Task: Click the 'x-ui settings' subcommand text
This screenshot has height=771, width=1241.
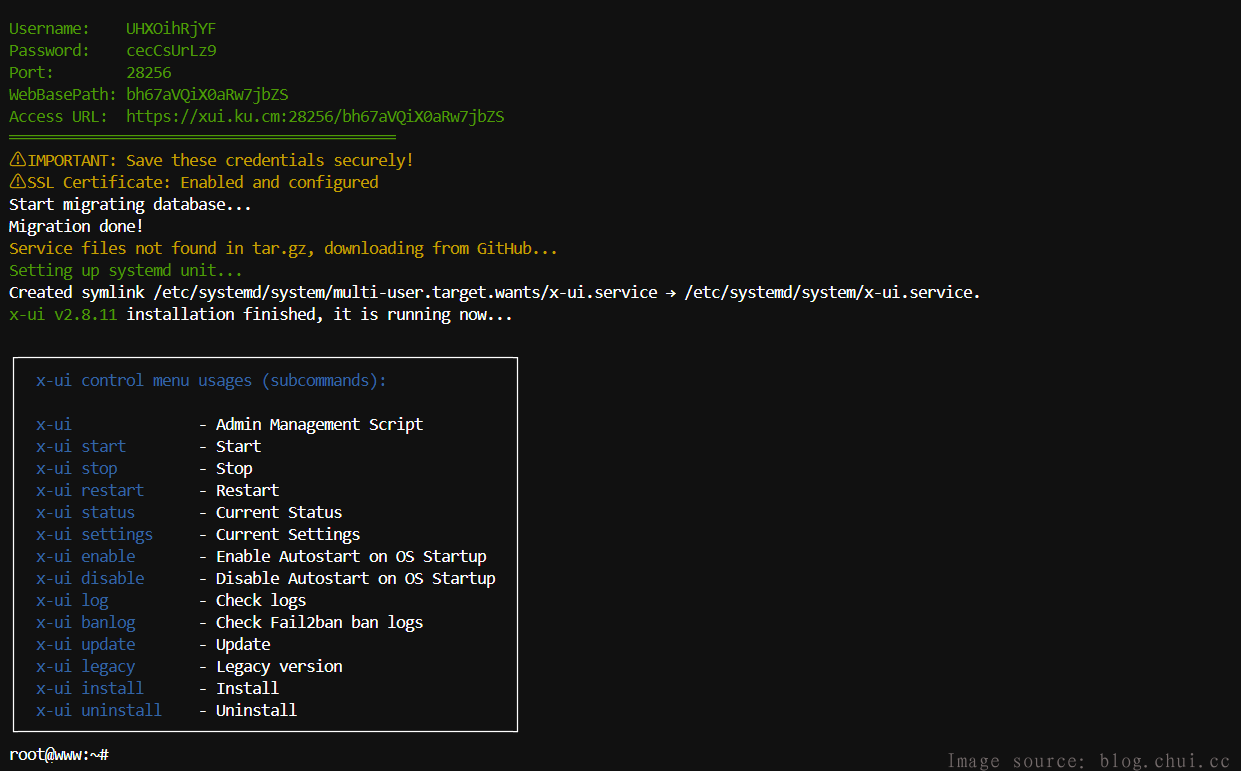Action: click(94, 534)
